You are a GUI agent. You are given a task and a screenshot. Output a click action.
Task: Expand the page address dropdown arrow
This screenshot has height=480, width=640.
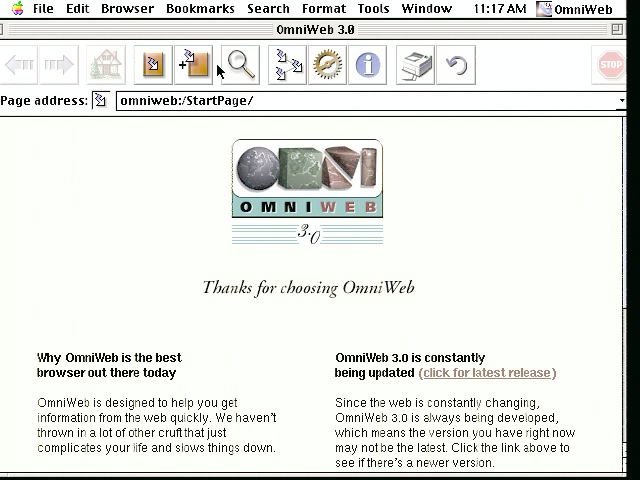[621, 100]
